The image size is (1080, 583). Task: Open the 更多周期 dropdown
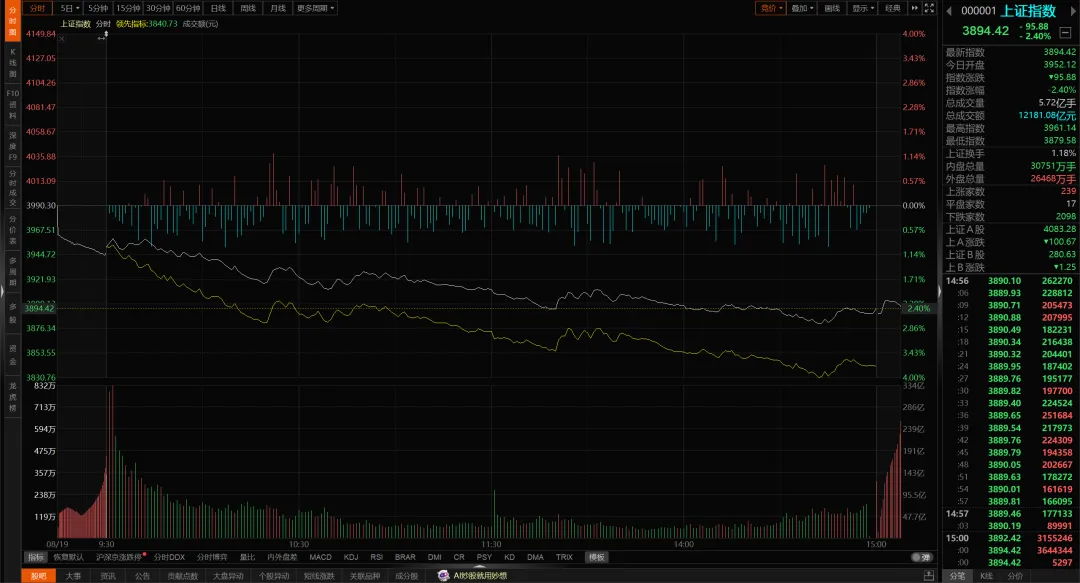point(315,8)
